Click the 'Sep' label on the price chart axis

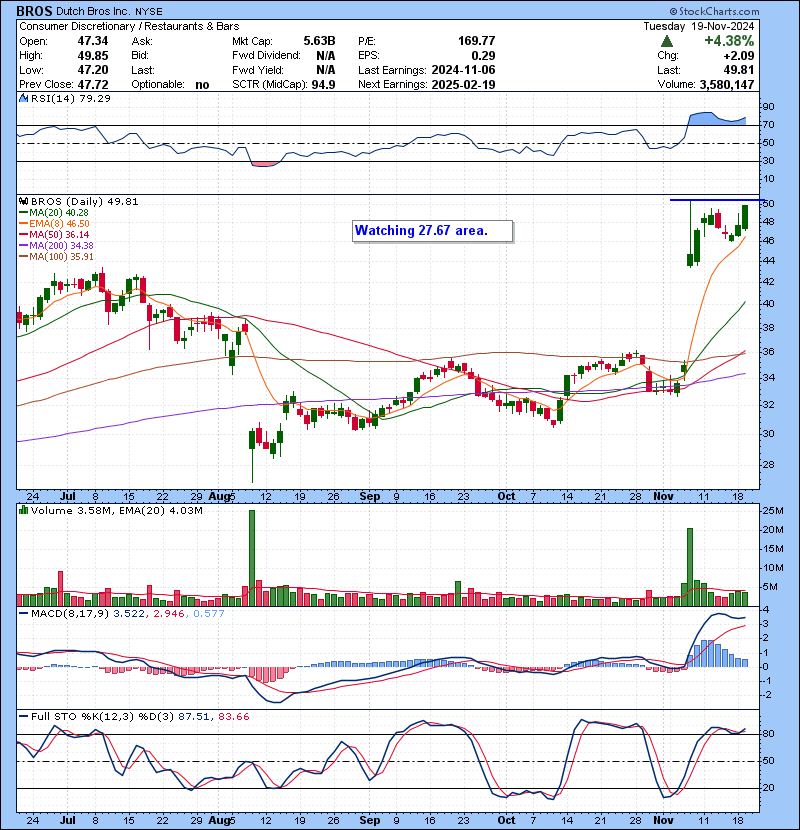(370, 496)
